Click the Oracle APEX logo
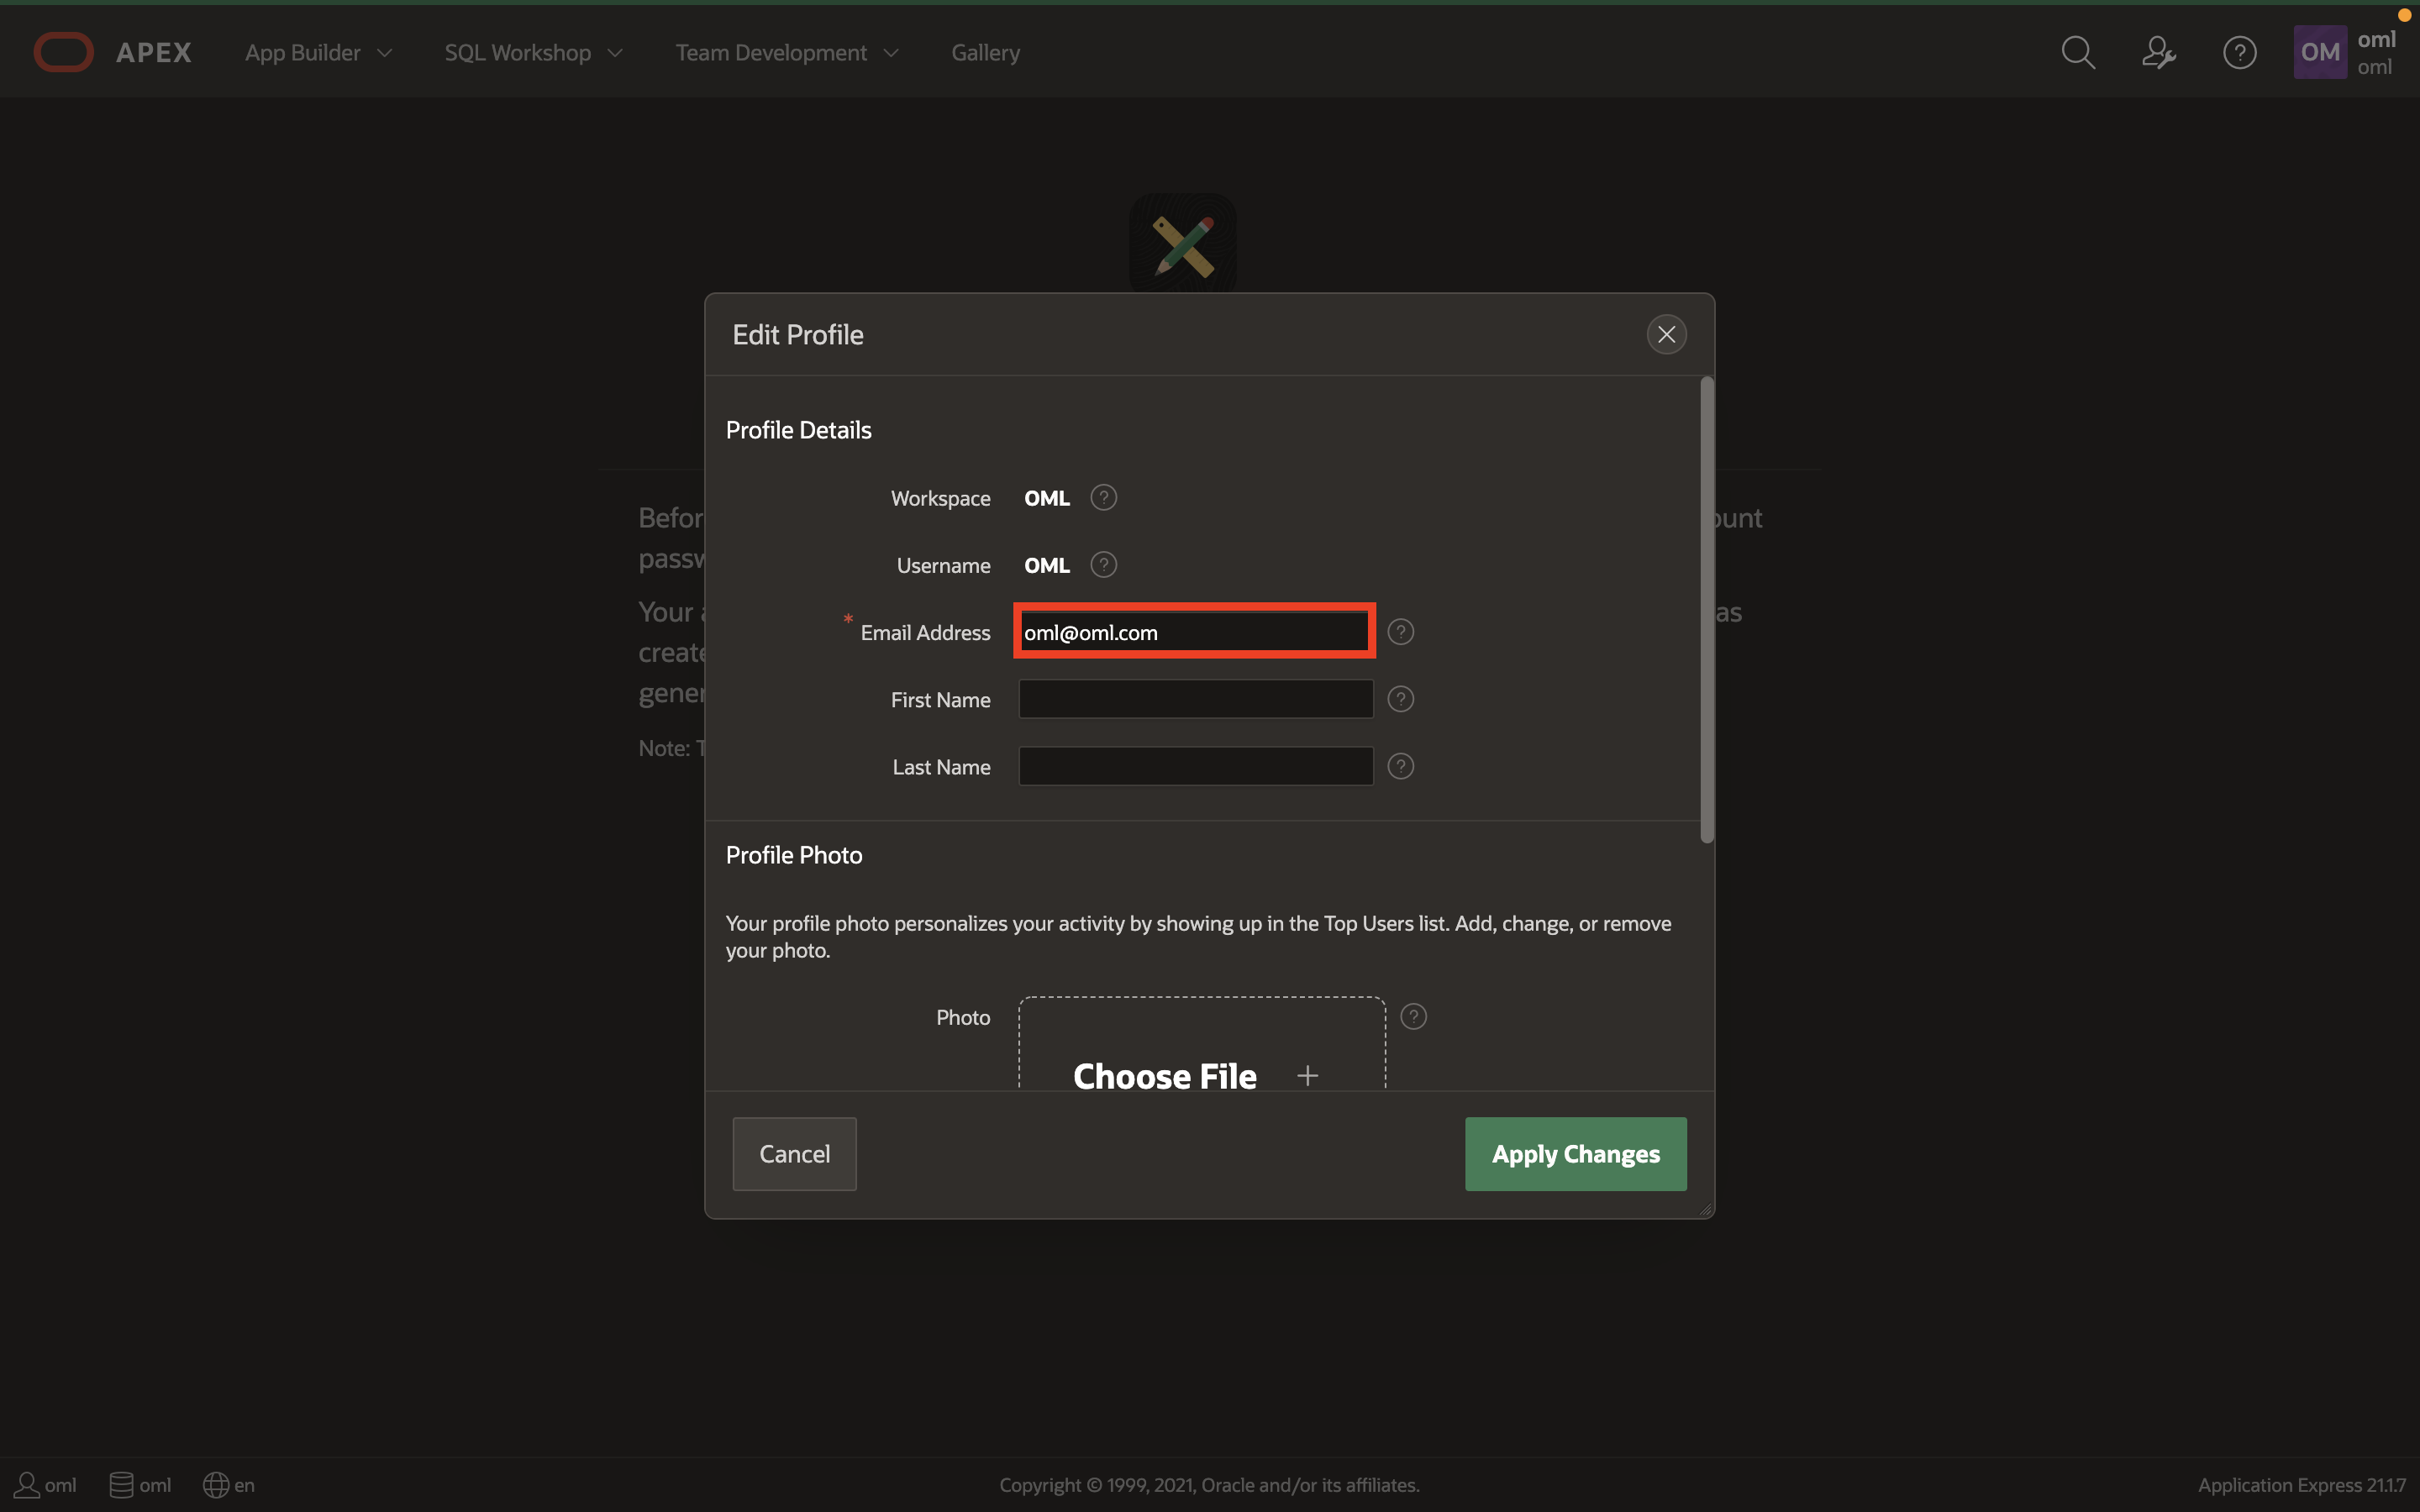The width and height of the screenshot is (2420, 1512). pos(112,52)
